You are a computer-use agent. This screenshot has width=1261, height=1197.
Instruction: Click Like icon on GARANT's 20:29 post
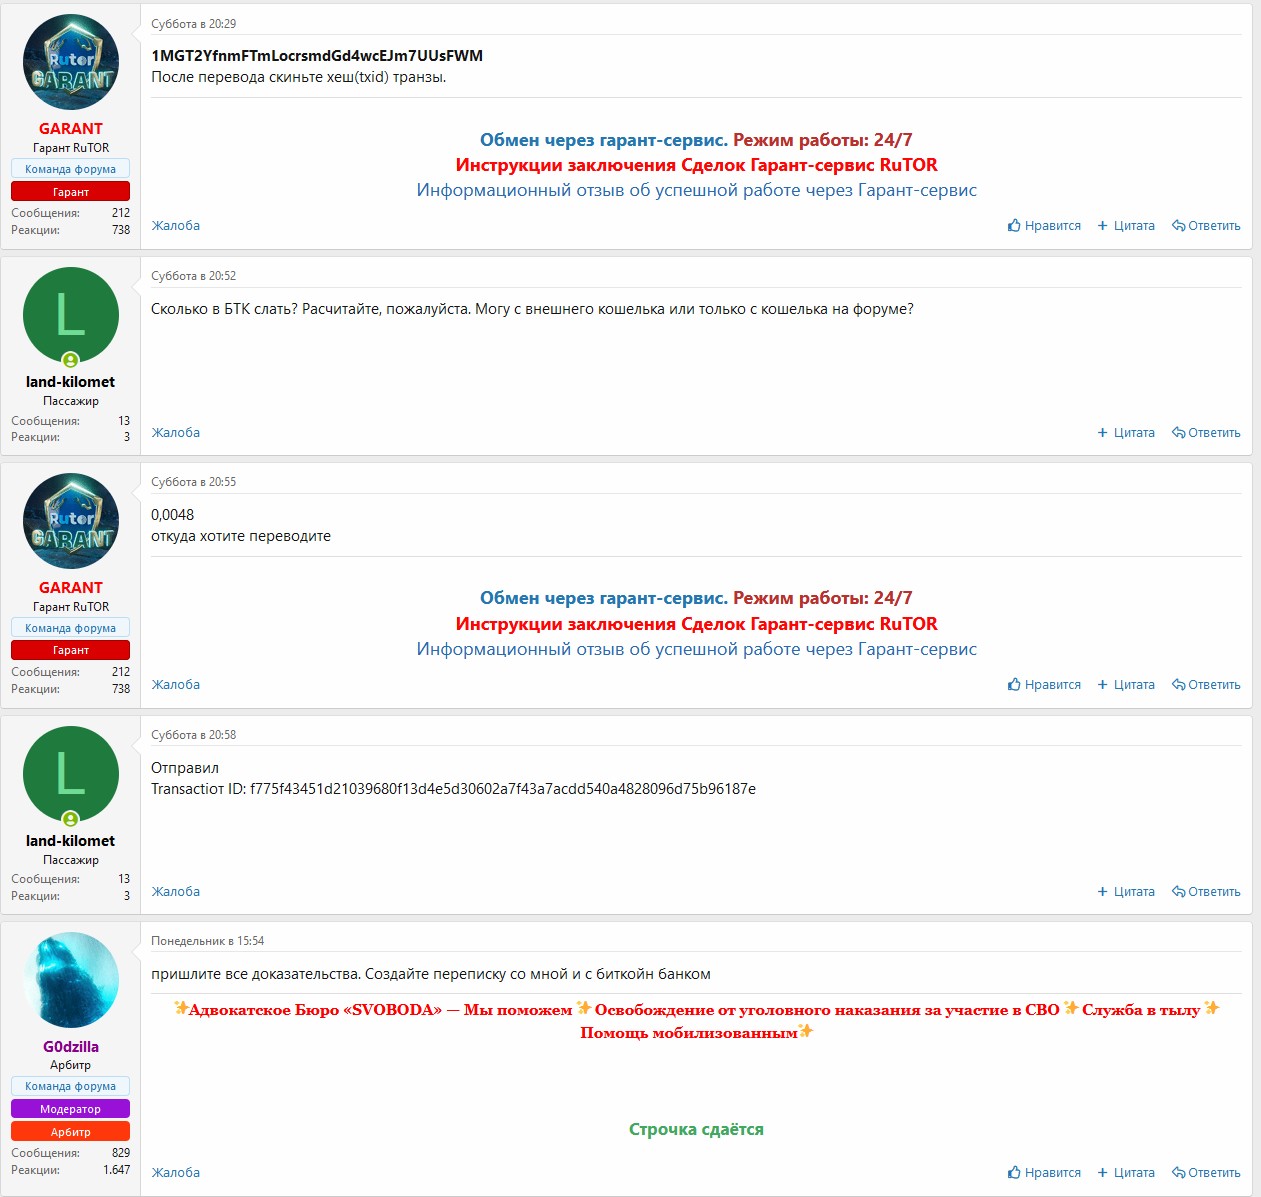1014,226
